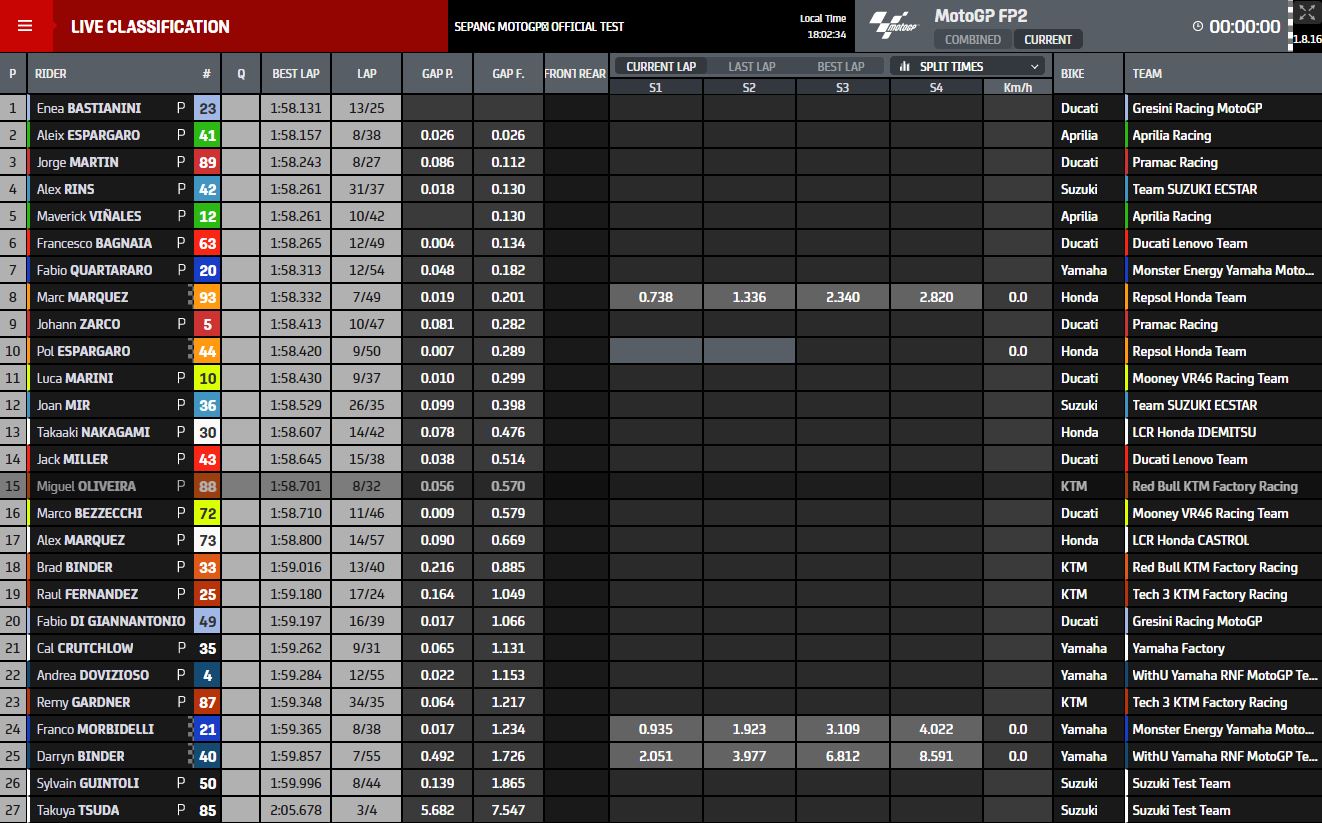The width and height of the screenshot is (1322, 823).
Task: Click the best lap 2:05.678
Action: coord(296,810)
